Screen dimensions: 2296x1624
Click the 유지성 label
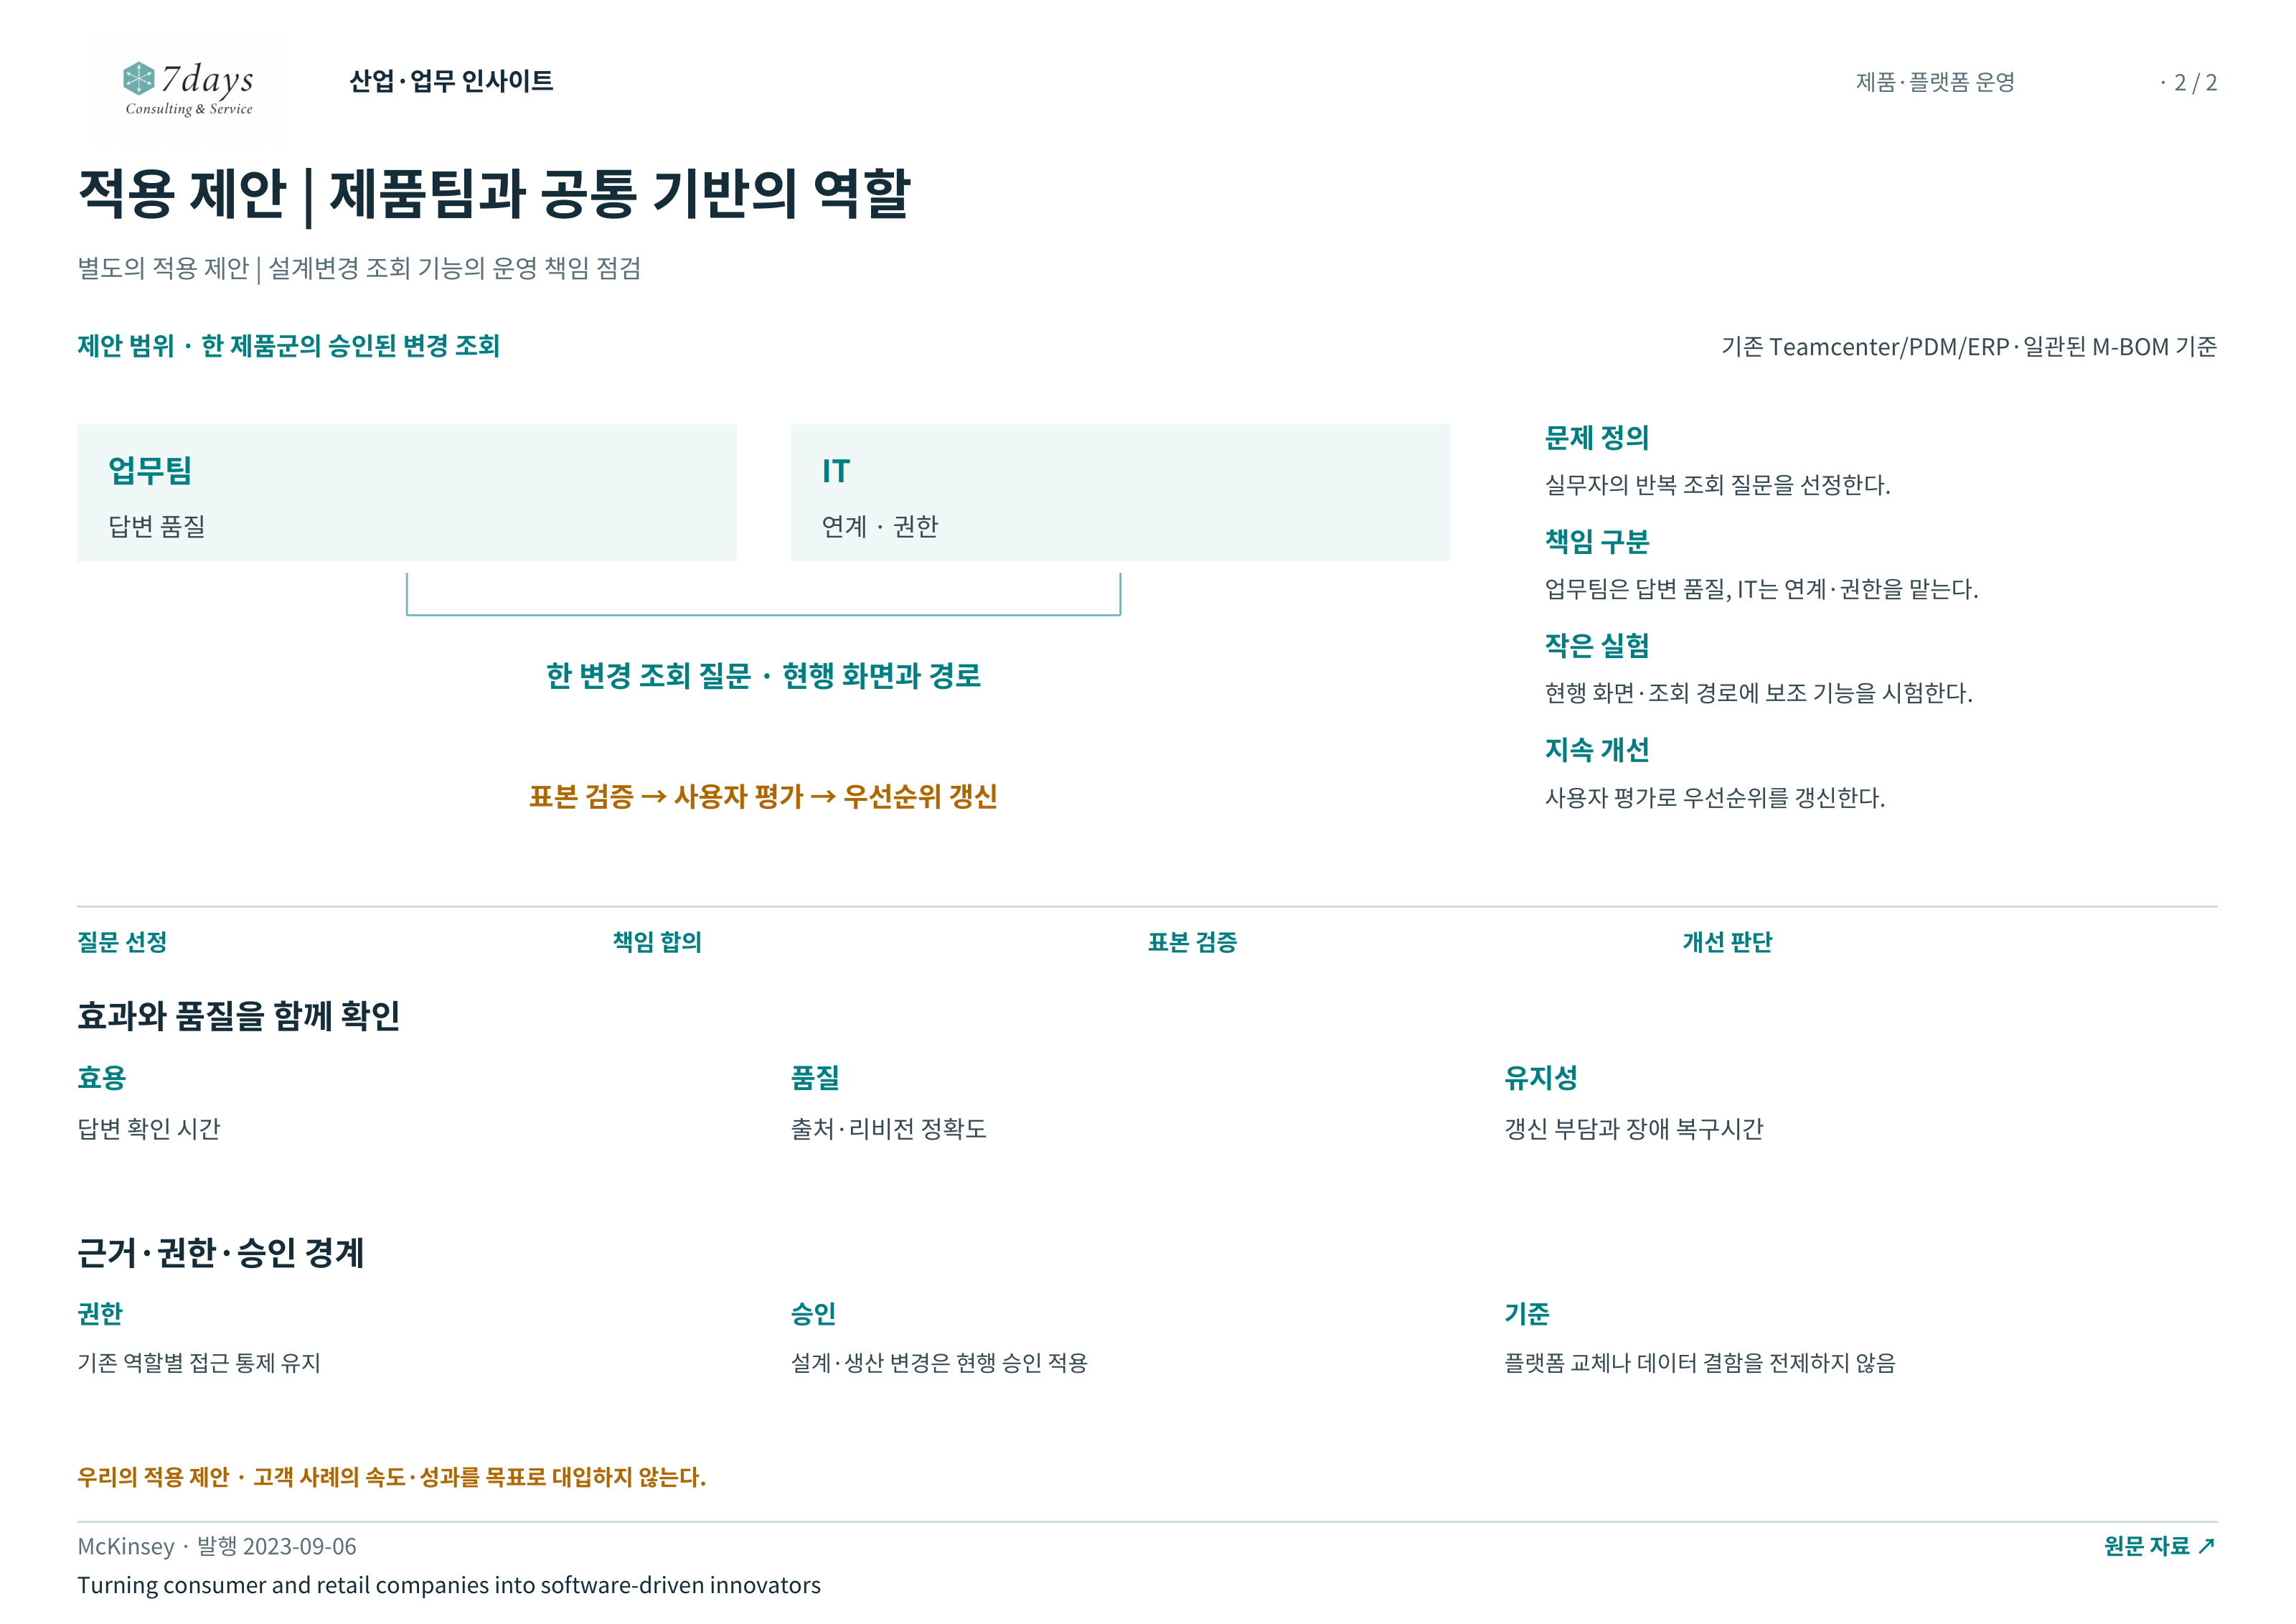[x=1541, y=1078]
